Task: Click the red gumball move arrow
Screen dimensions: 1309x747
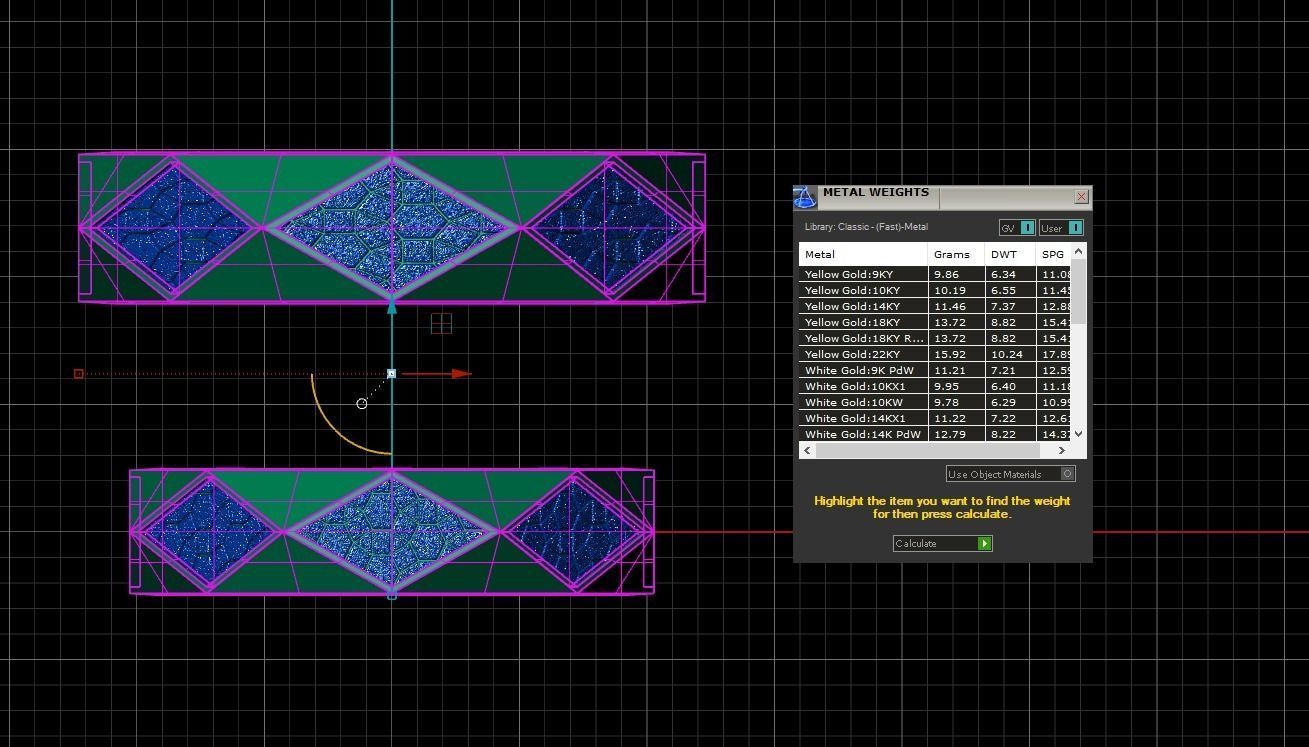Action: point(461,374)
